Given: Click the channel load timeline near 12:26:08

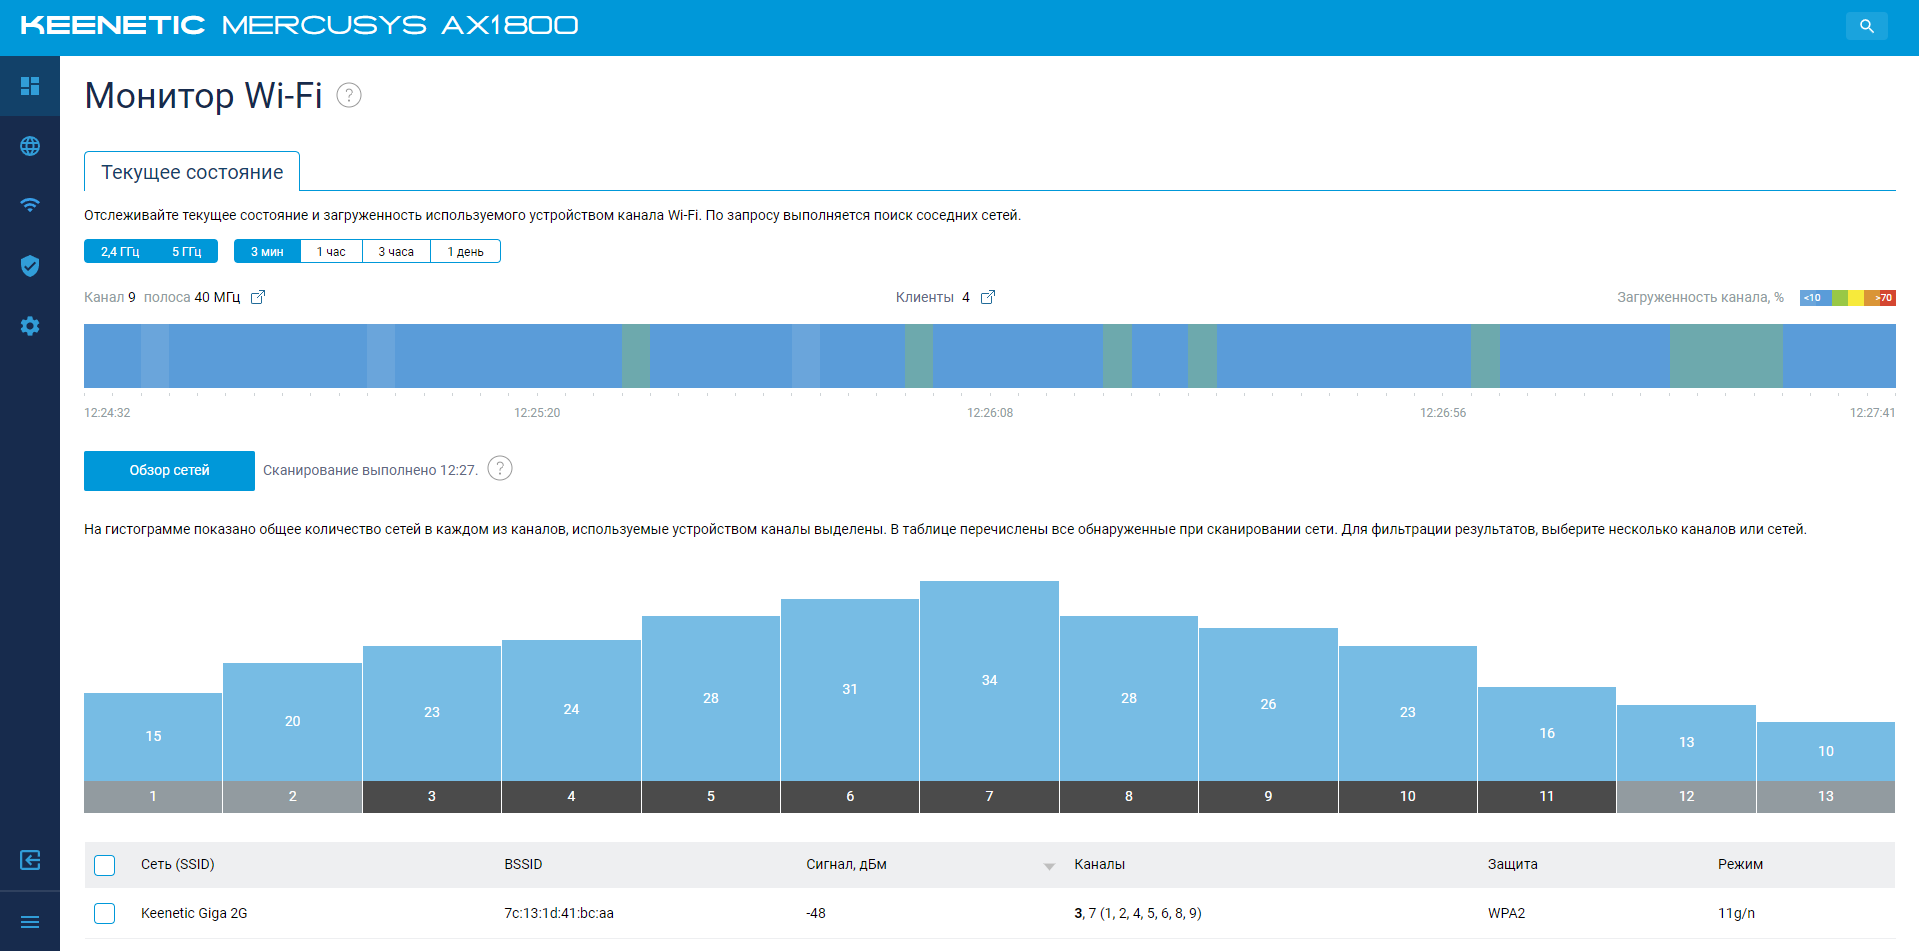Looking at the screenshot, I should point(990,356).
